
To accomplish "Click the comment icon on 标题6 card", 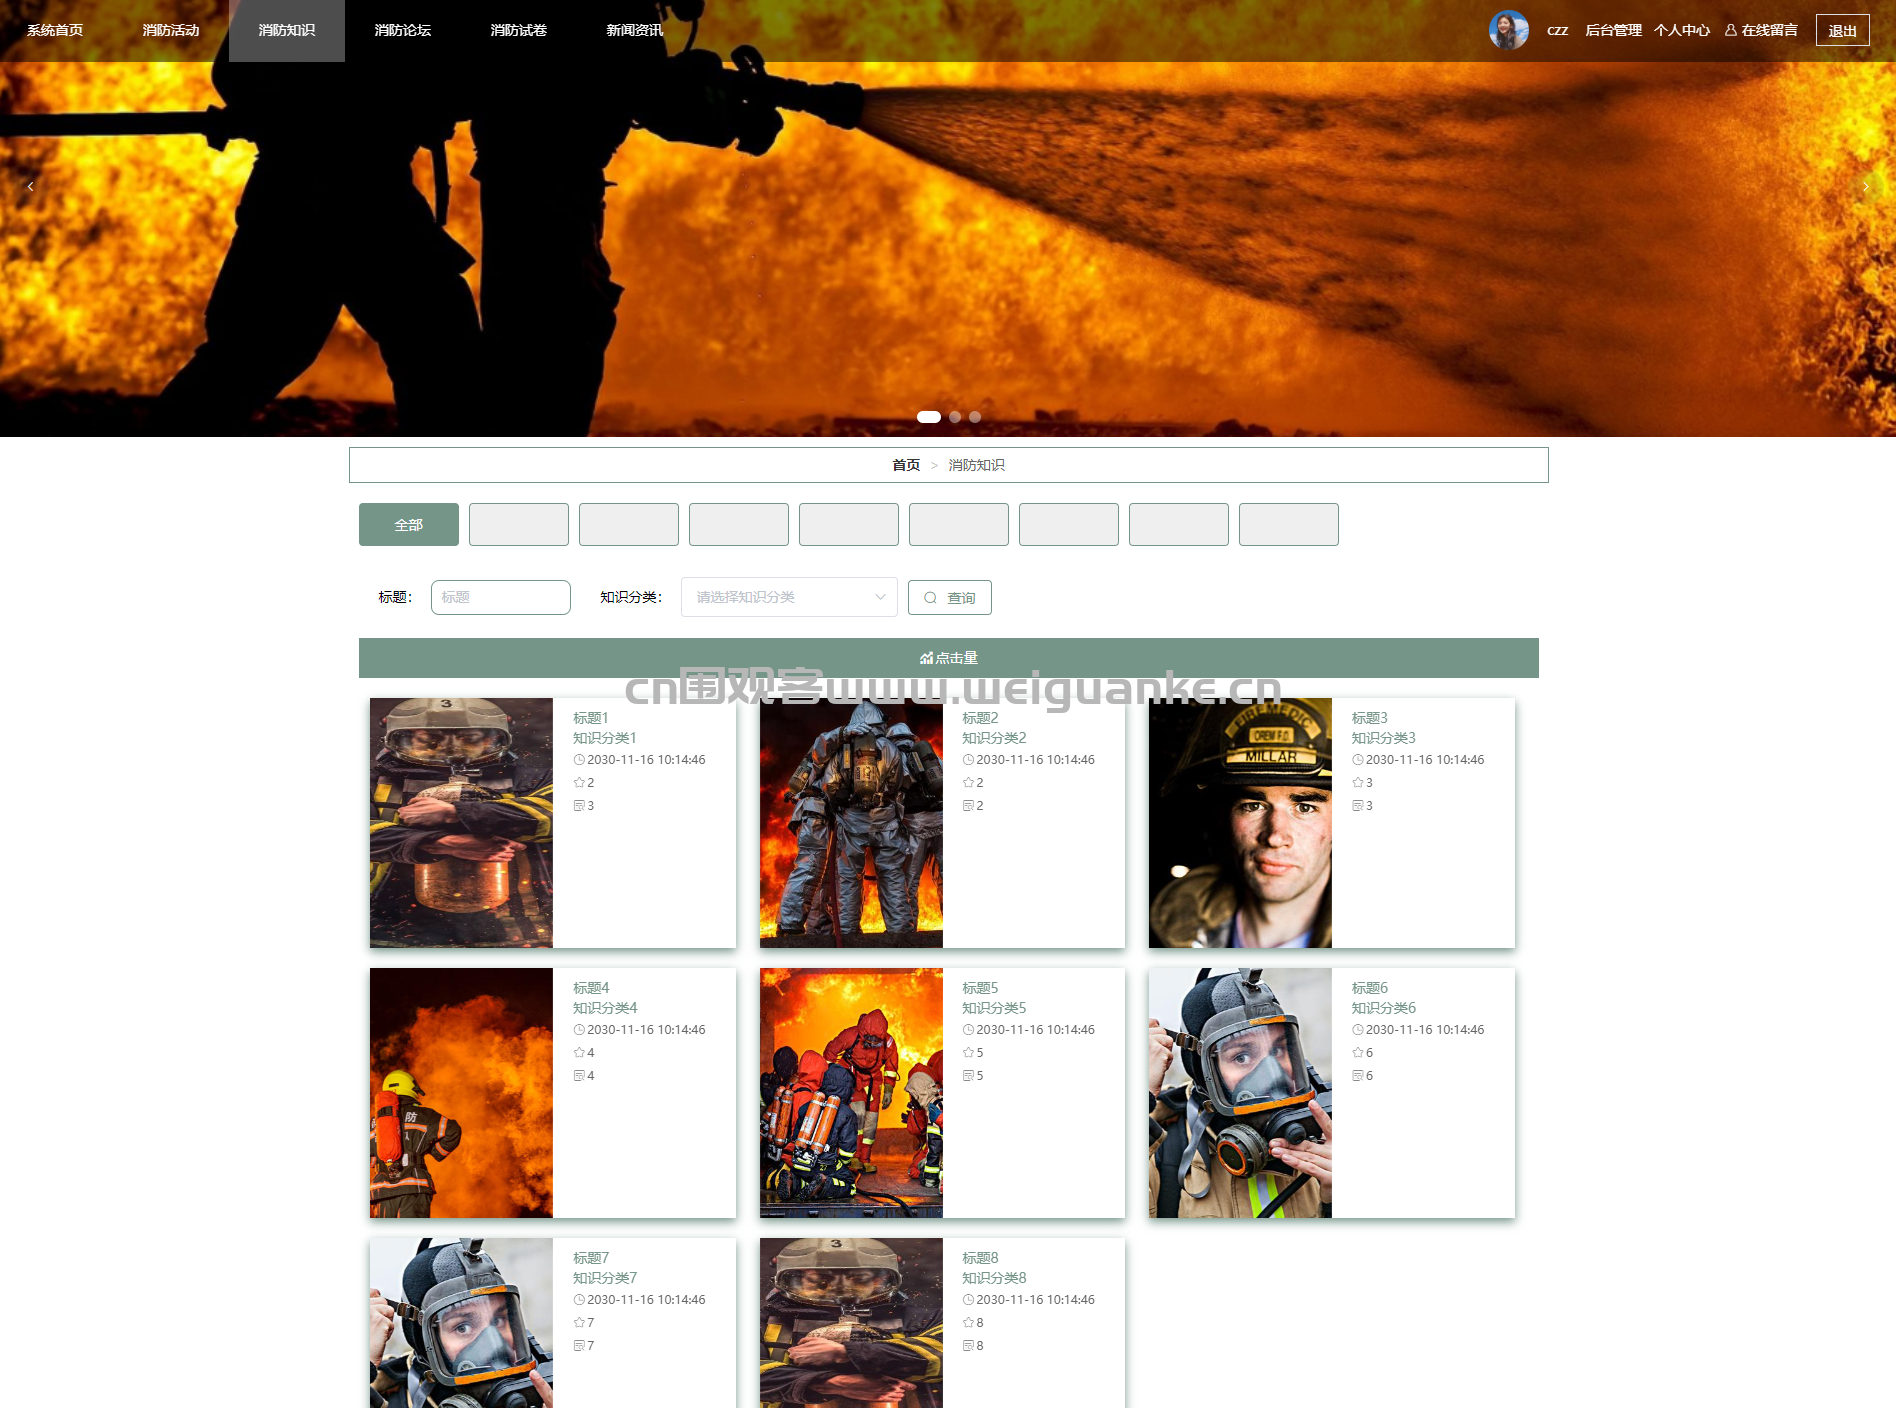I will tap(1358, 1076).
